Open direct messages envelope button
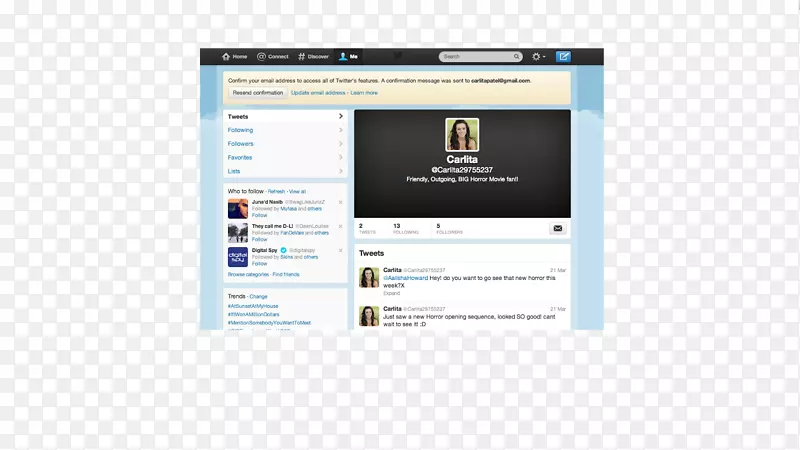Image resolution: width=800 pixels, height=450 pixels. (558, 229)
